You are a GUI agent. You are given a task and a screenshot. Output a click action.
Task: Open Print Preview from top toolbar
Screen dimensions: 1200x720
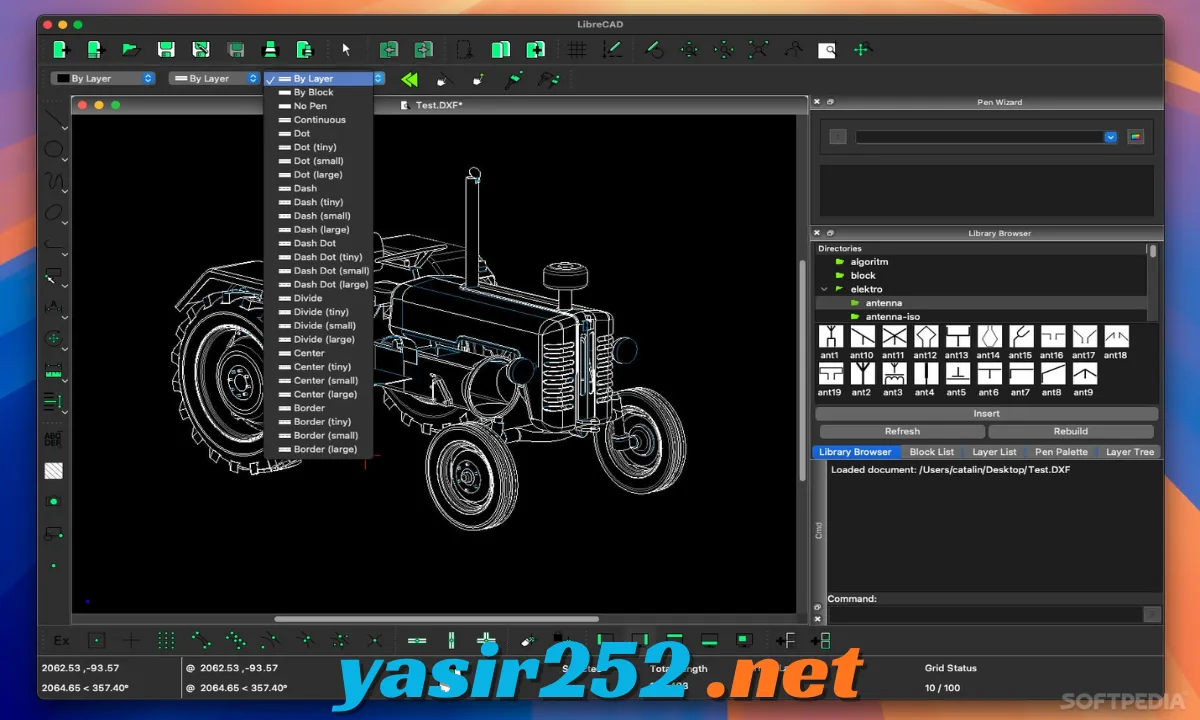pos(304,48)
